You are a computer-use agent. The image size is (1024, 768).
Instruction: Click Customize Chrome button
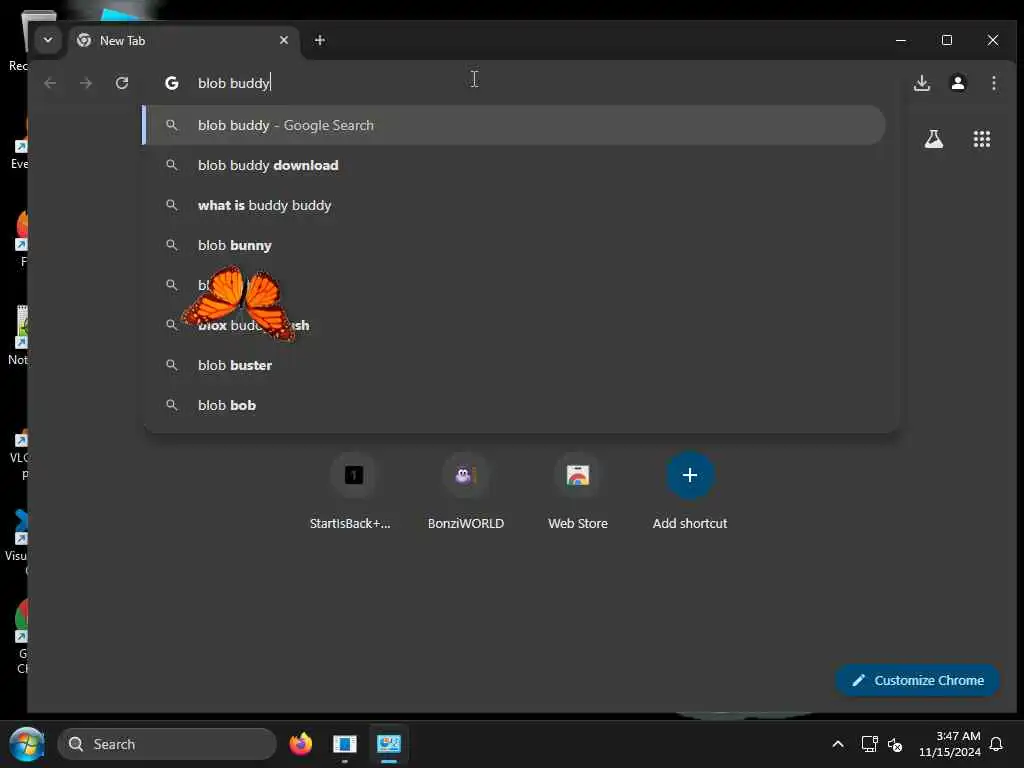[x=918, y=680]
